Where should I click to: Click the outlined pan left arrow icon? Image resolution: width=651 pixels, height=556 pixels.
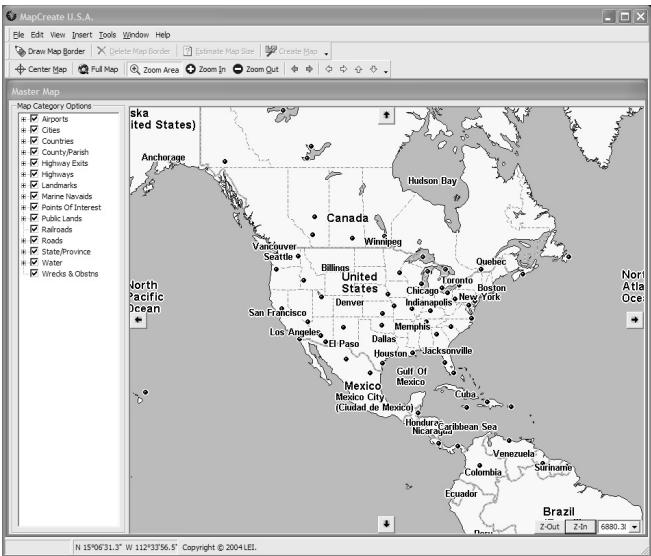pos(329,69)
